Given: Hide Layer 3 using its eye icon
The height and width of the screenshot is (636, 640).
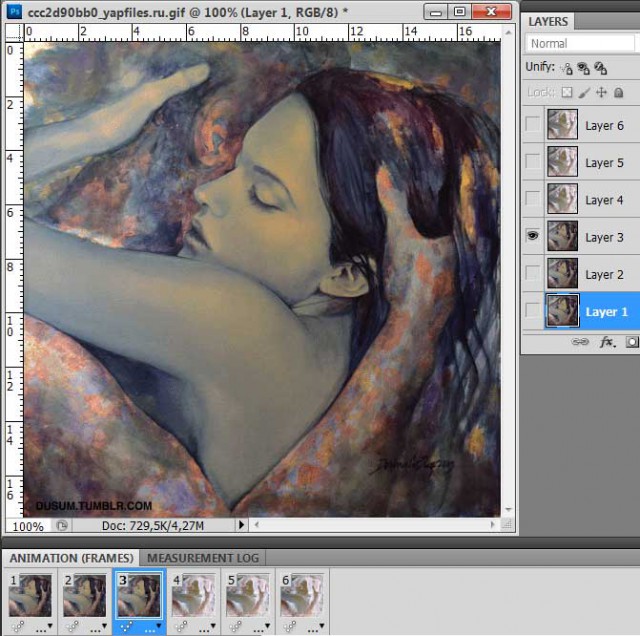Looking at the screenshot, I should click(x=533, y=237).
